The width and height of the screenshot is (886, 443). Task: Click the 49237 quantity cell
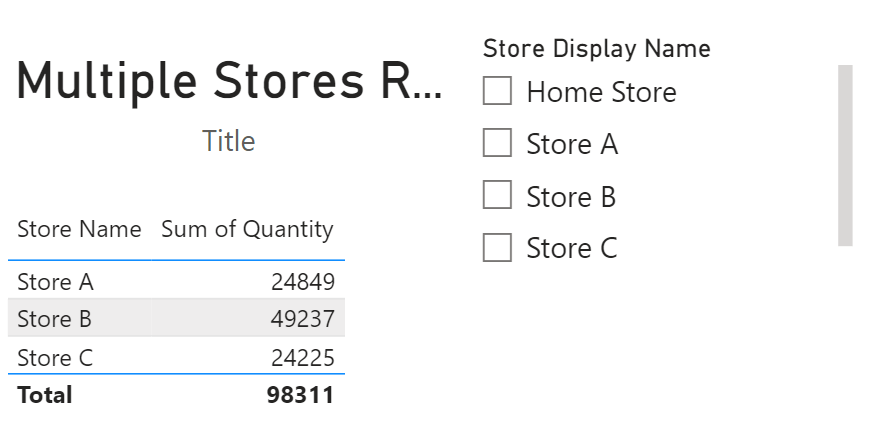click(302, 320)
